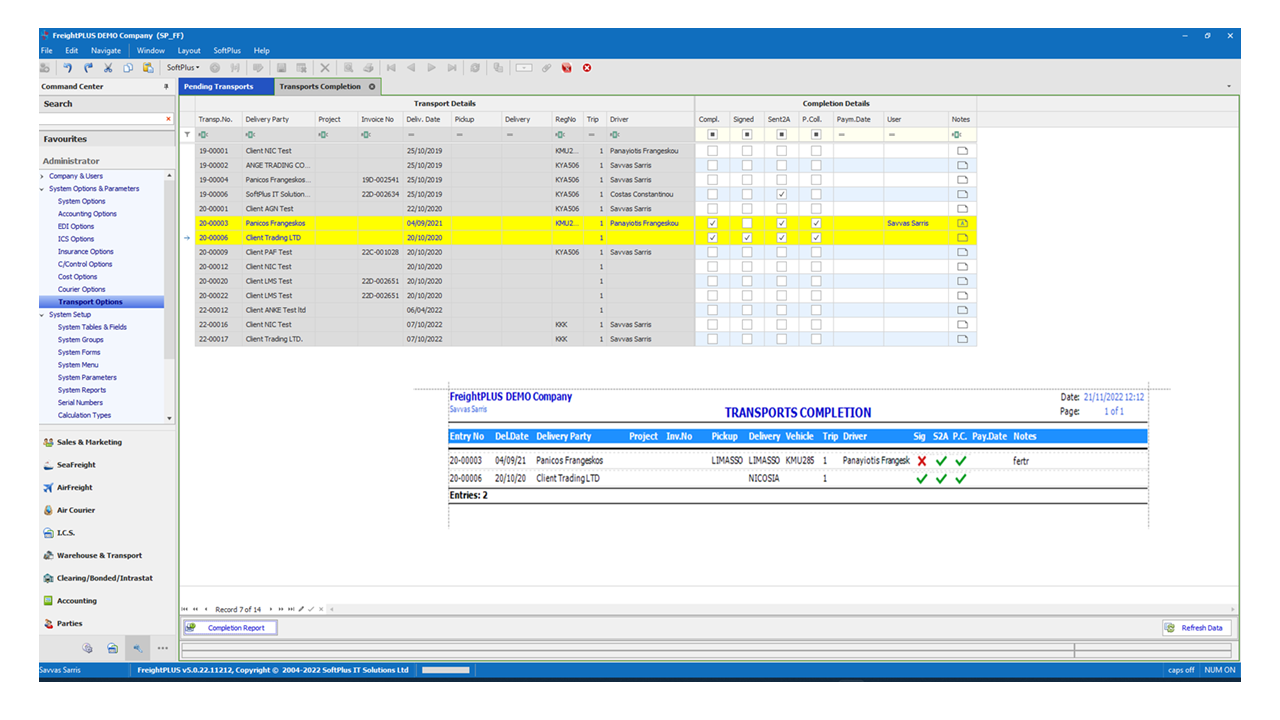Enable Sent2A checkbox for entry 19-00006
1280x720 pixels.
pyautogui.click(x=781, y=194)
